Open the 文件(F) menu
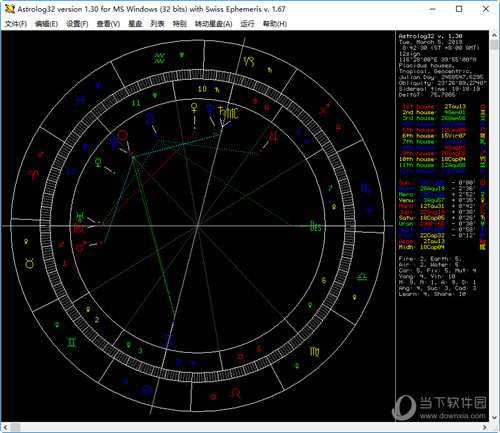Screen dimensions: 500x433 [x=16, y=24]
